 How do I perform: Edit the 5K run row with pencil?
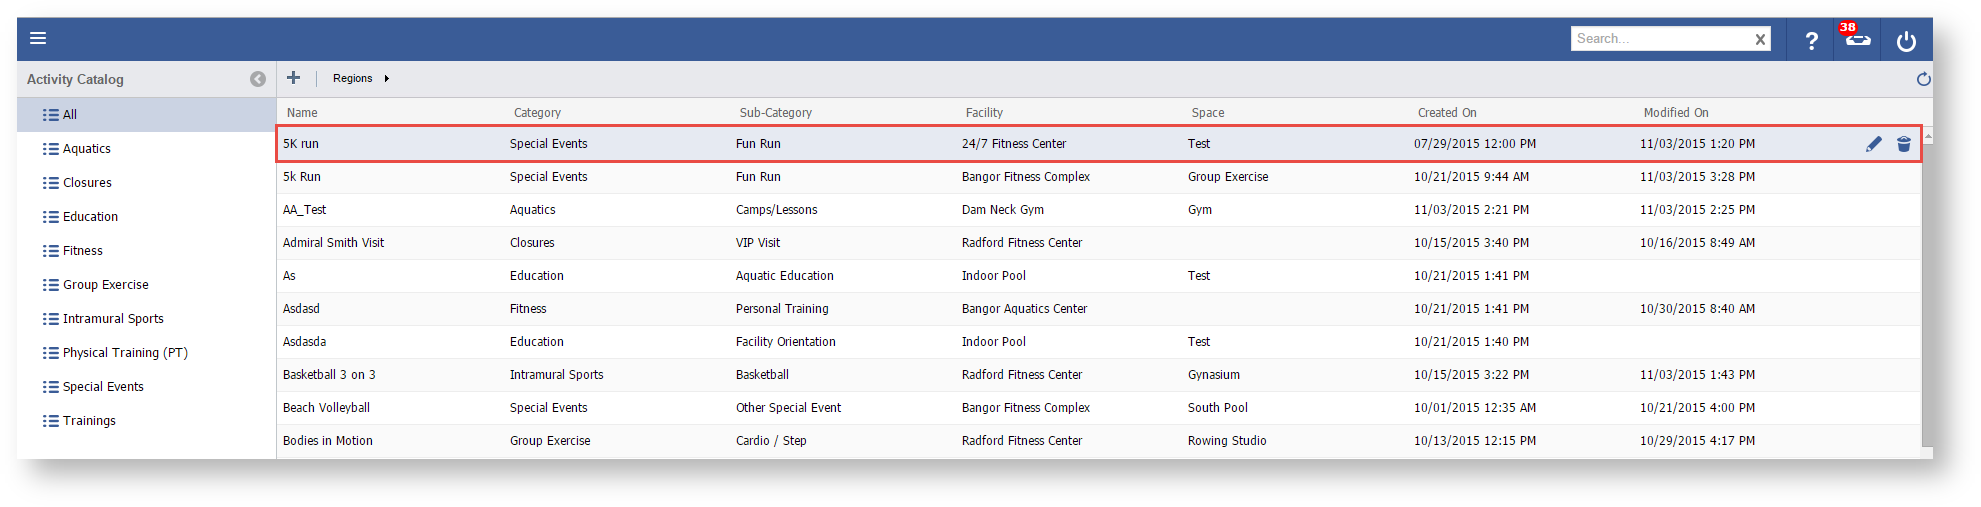coord(1873,144)
